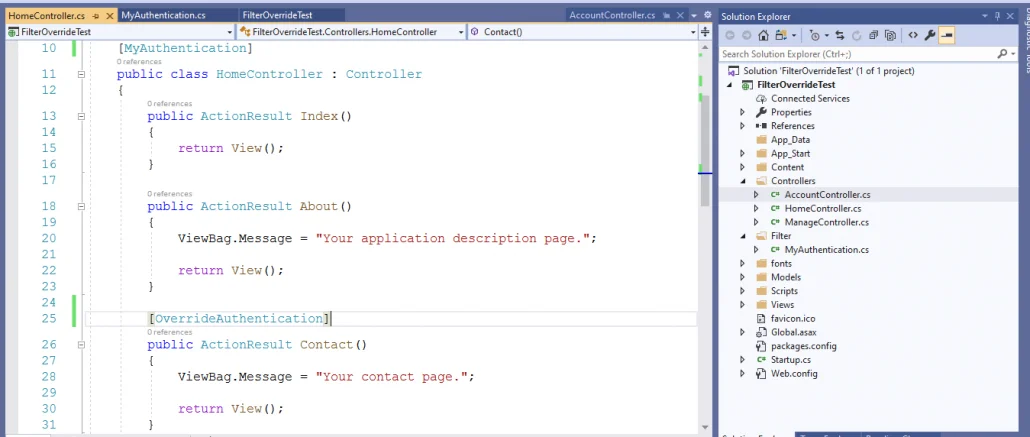
Task: Expand the Global.asax node
Action: pyautogui.click(x=743, y=333)
